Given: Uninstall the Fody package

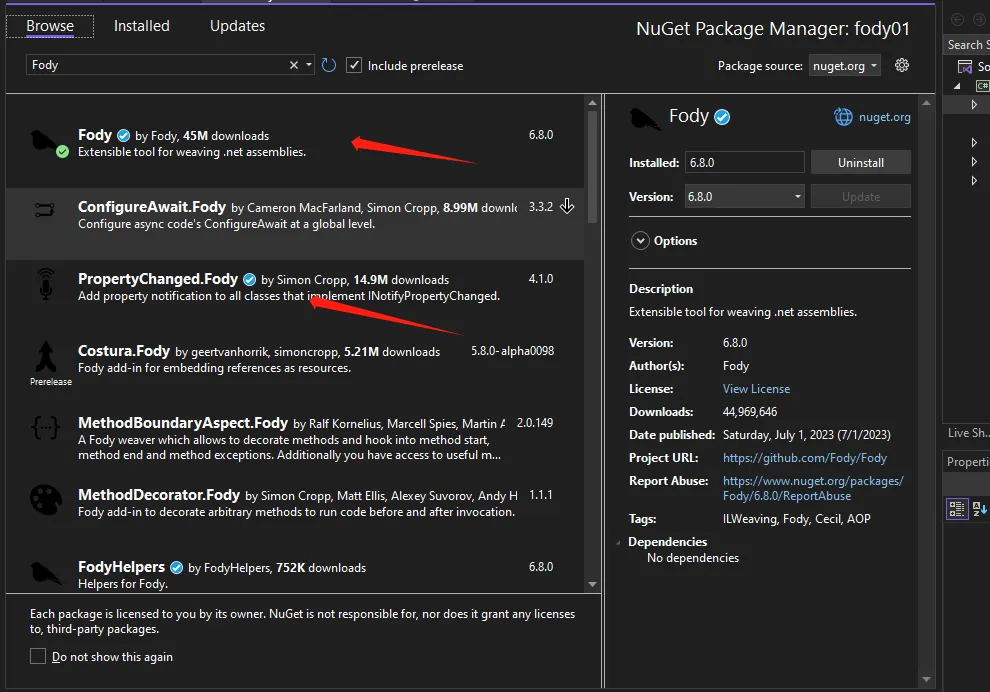Looking at the screenshot, I should (x=861, y=162).
